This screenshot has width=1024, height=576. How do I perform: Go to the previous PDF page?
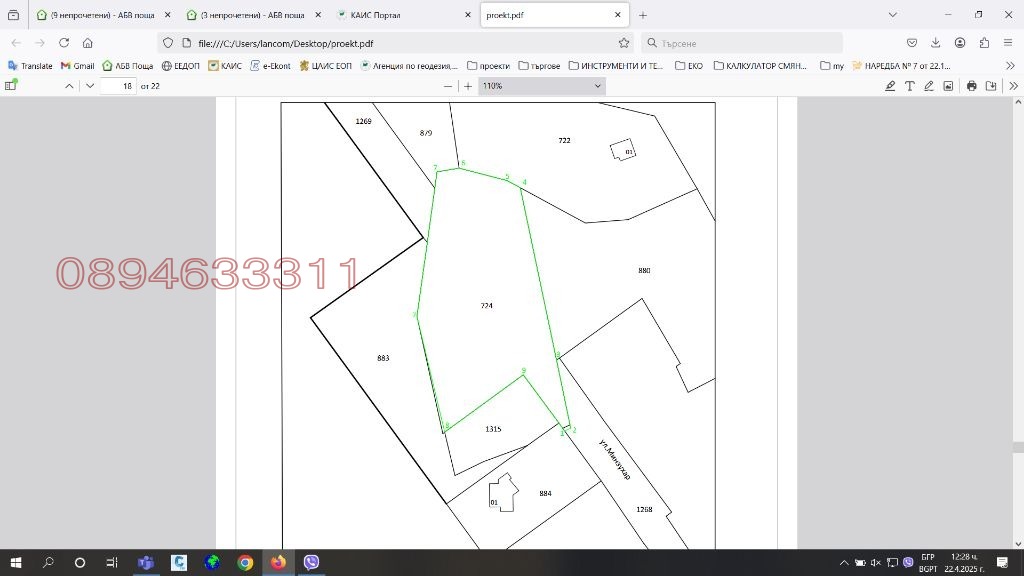(69, 86)
